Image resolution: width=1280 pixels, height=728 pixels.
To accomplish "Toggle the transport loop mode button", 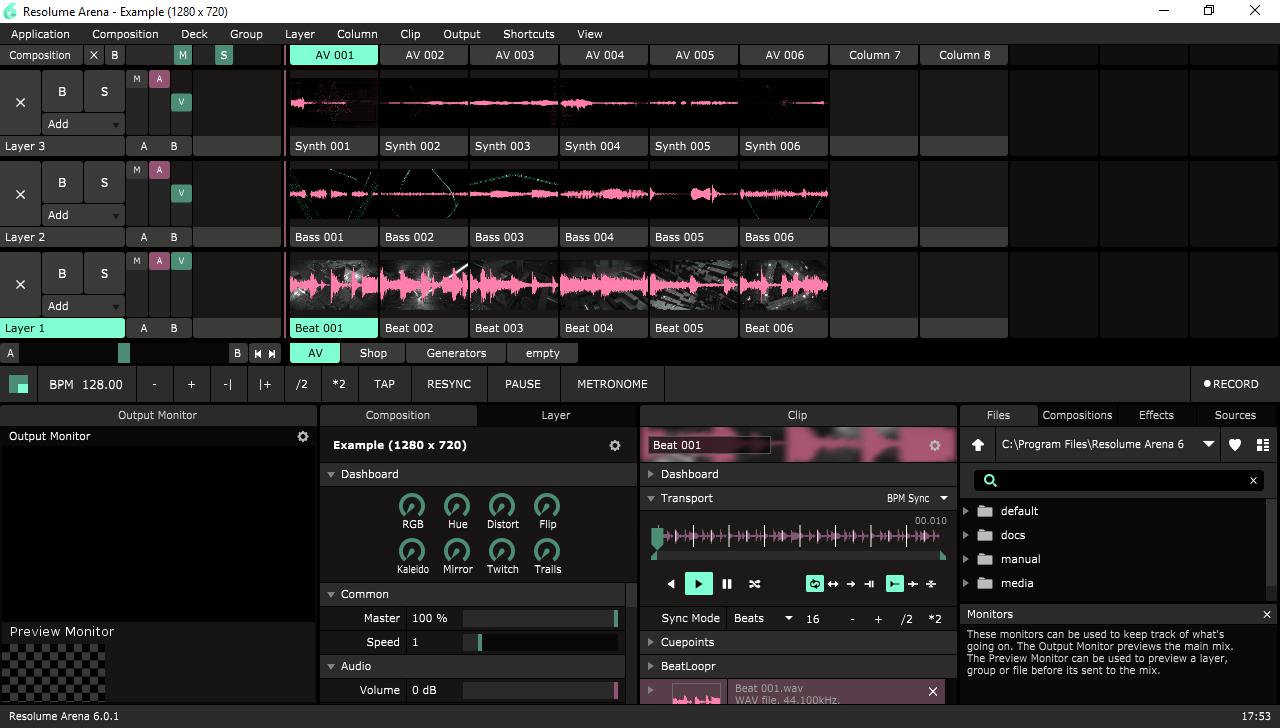I will (x=815, y=584).
